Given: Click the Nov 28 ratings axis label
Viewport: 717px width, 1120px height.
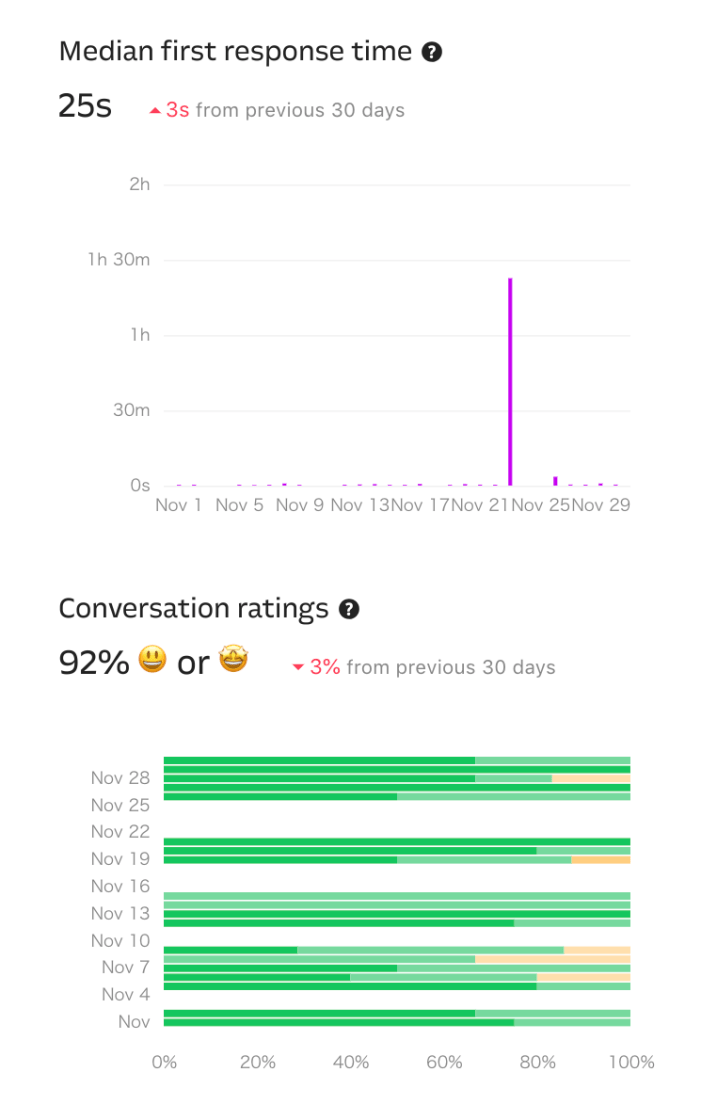Looking at the screenshot, I should (120, 778).
